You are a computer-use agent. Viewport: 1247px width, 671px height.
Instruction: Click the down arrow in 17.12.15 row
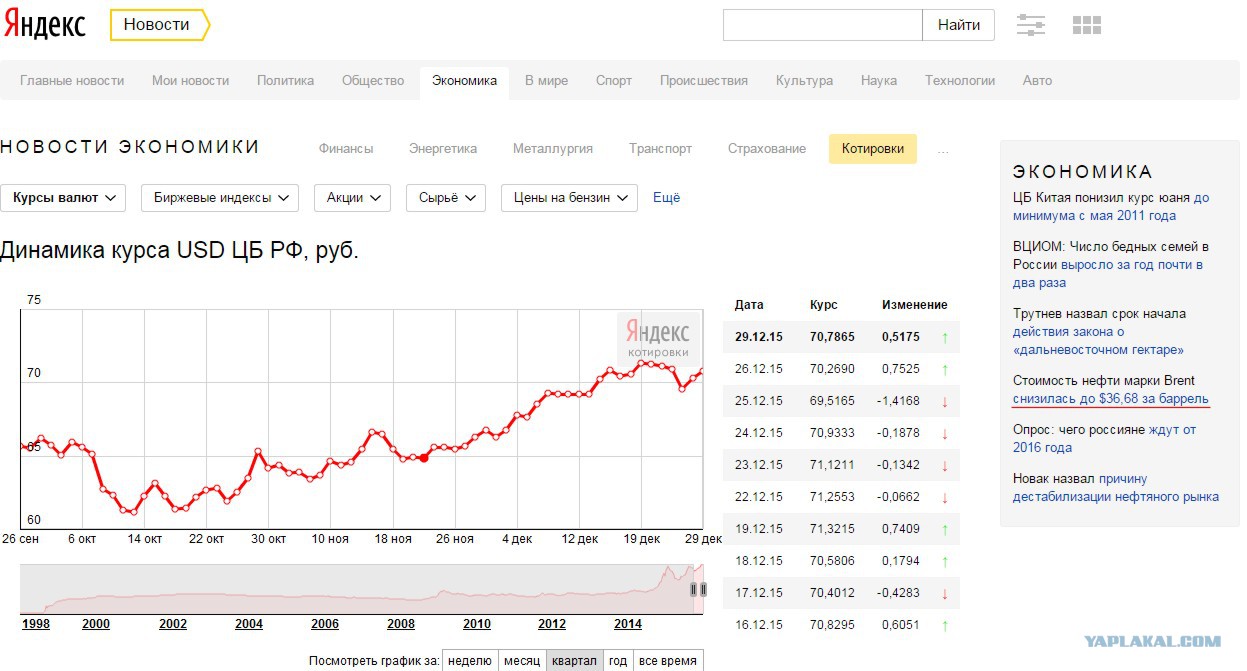pyautogui.click(x=945, y=593)
